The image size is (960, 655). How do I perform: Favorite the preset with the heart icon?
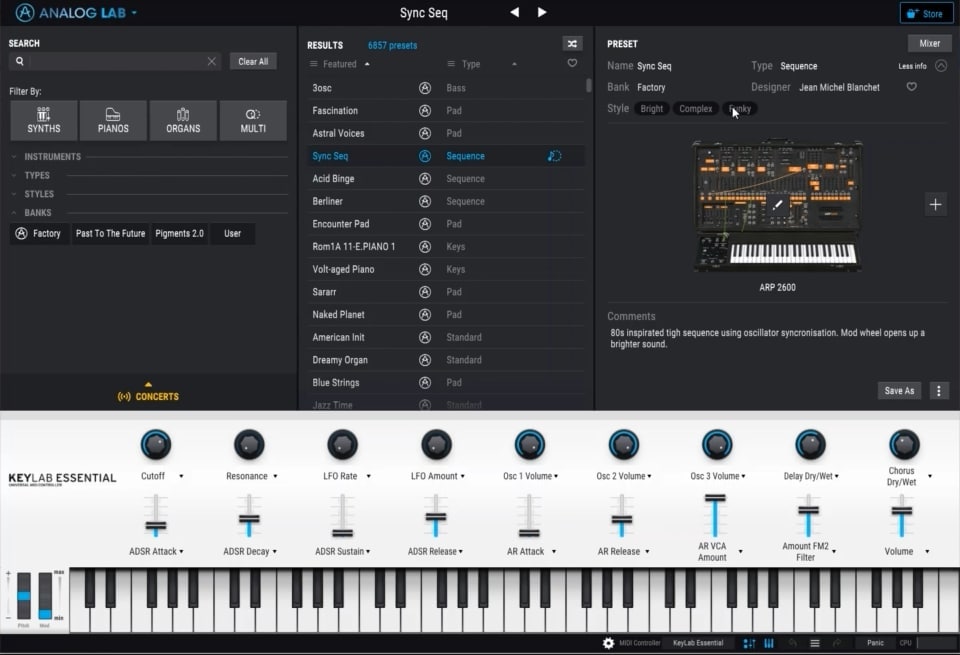pyautogui.click(x=911, y=87)
